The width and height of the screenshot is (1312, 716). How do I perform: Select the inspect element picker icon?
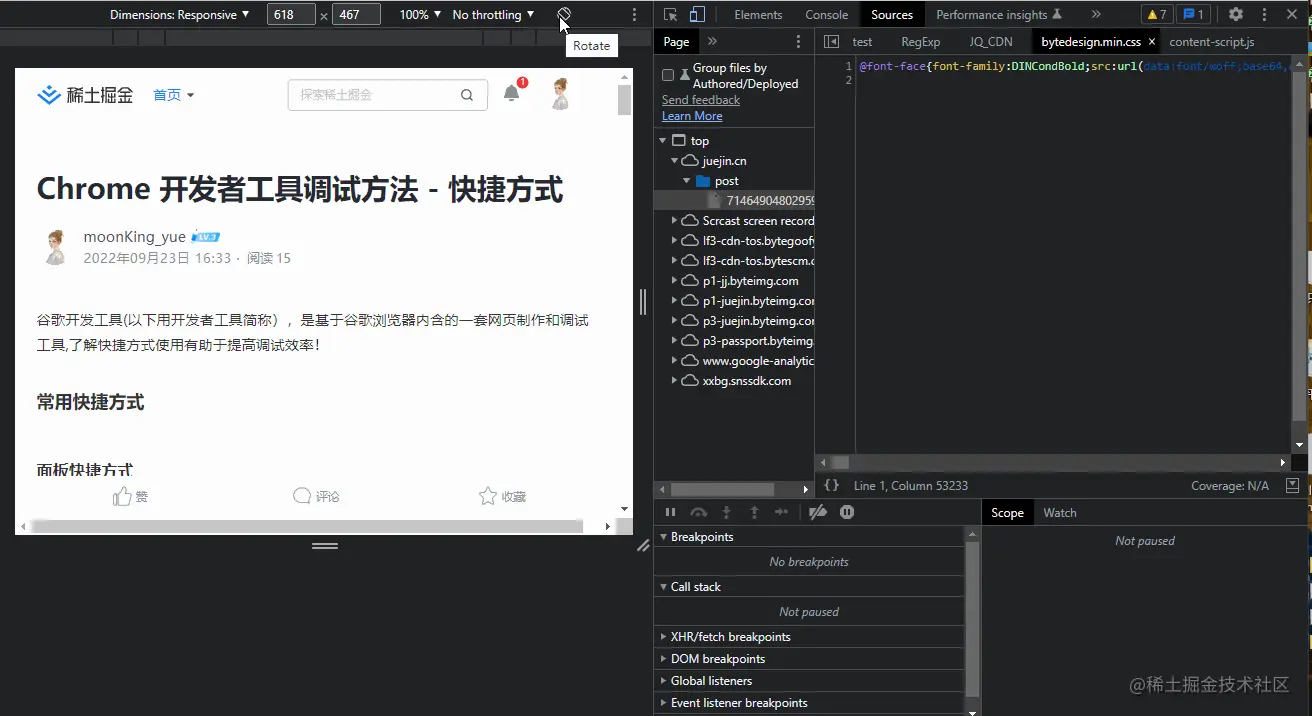670,15
